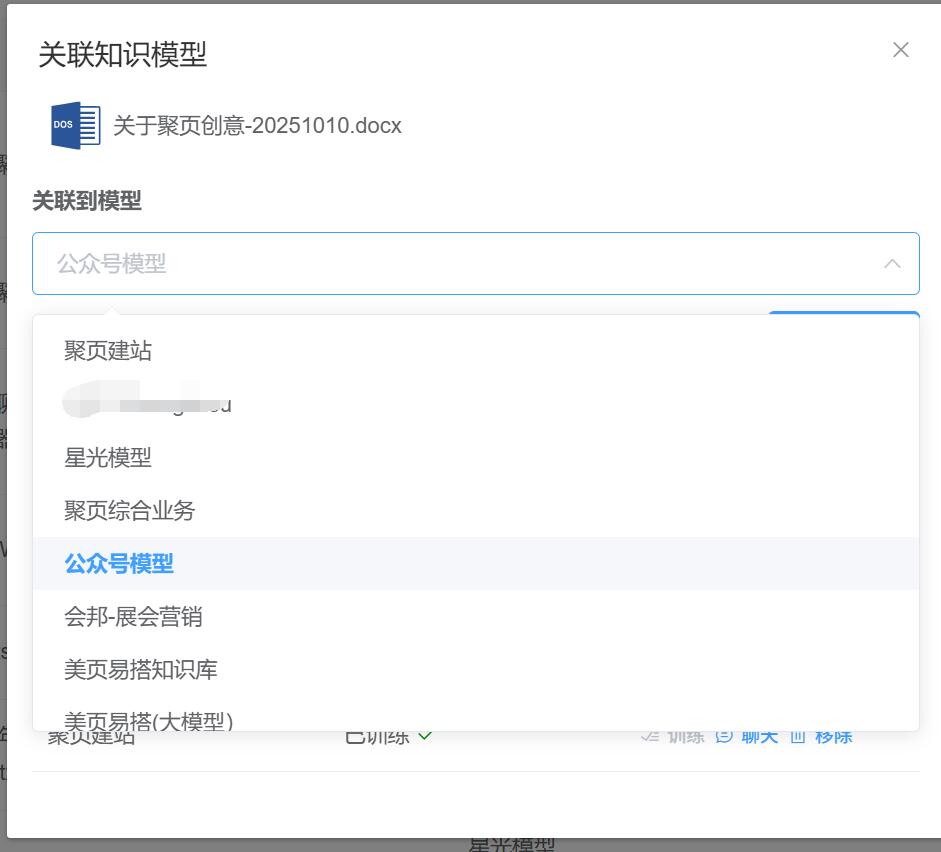
Task: Click the 移除 trash icon
Action: point(798,737)
